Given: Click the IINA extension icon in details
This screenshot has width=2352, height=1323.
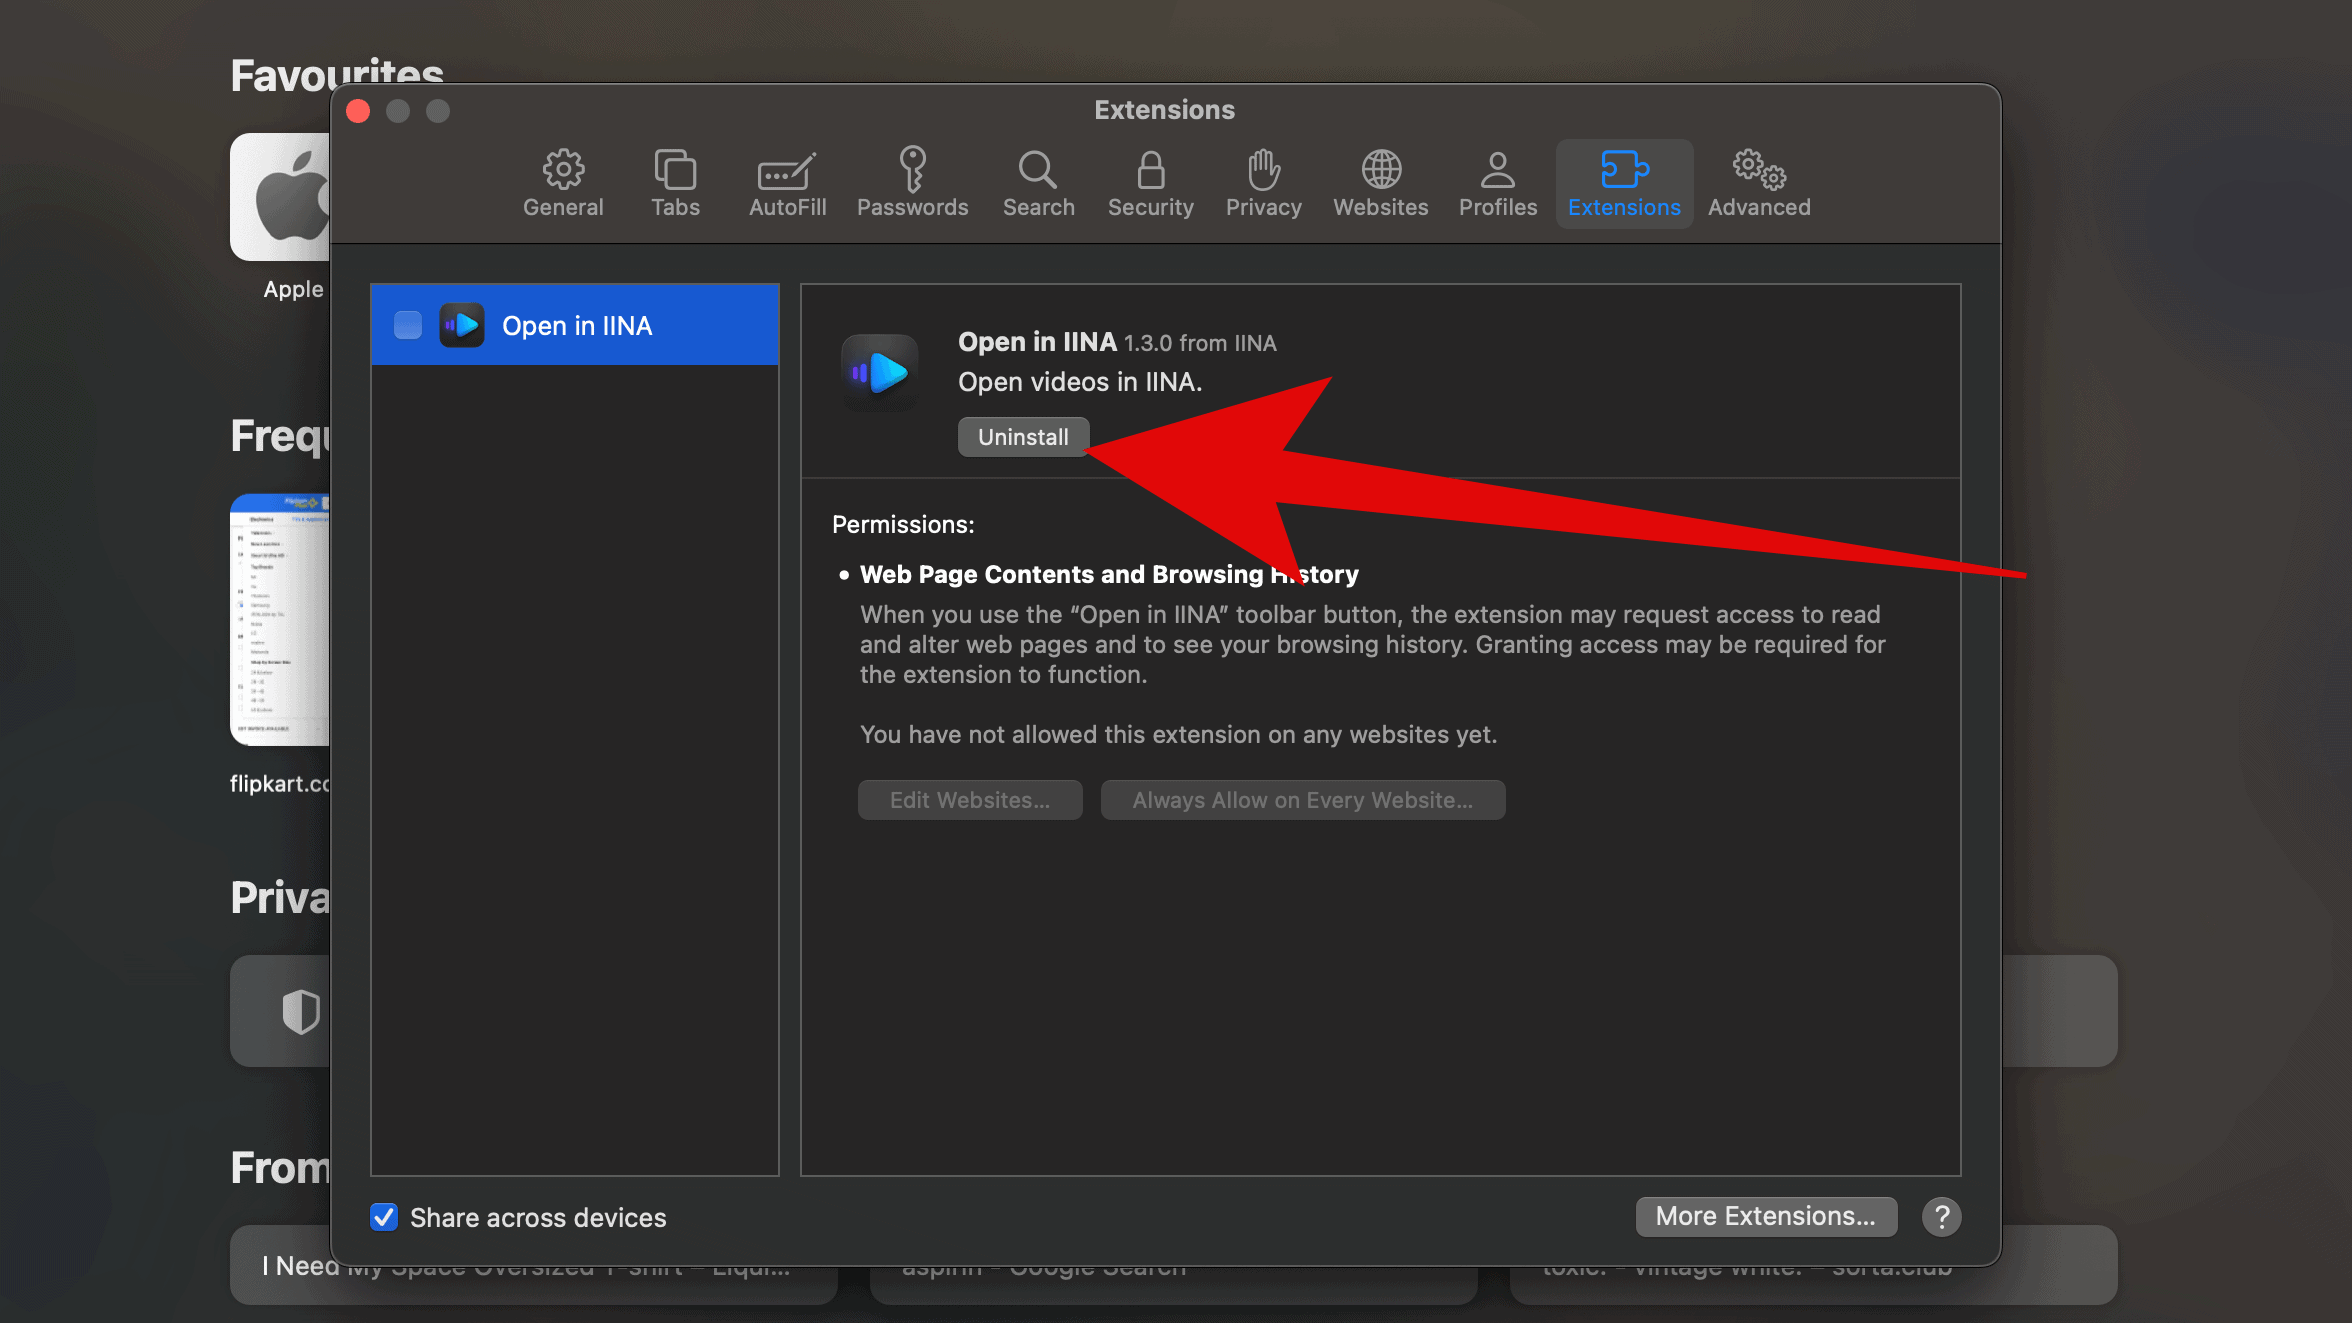Looking at the screenshot, I should pos(880,372).
